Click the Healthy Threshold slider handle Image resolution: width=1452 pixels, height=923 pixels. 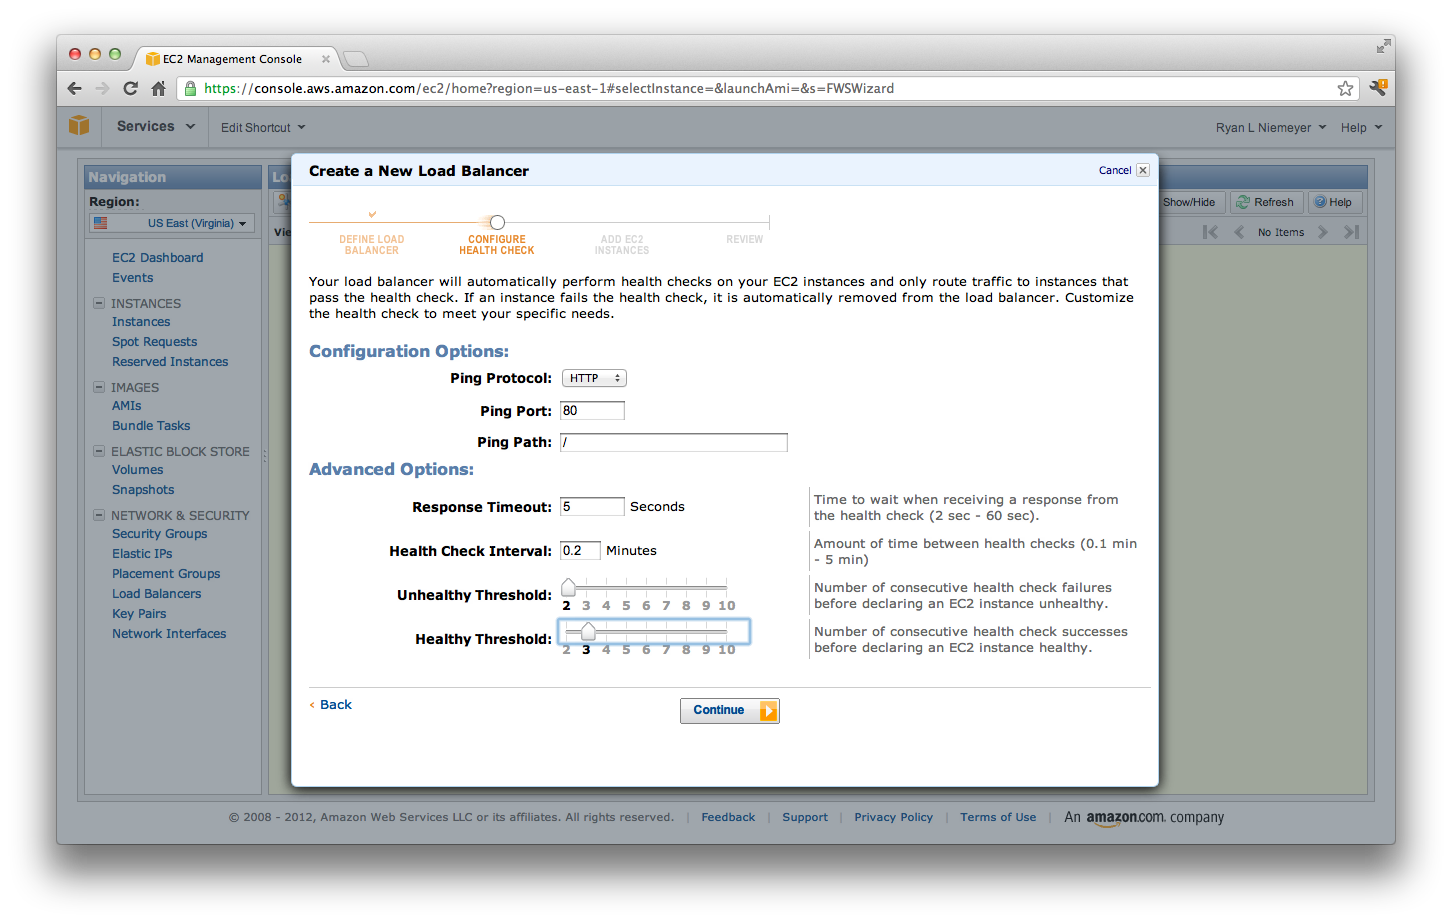click(588, 631)
